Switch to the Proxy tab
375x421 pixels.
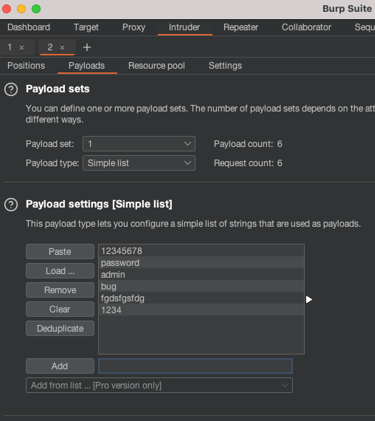coord(134,27)
